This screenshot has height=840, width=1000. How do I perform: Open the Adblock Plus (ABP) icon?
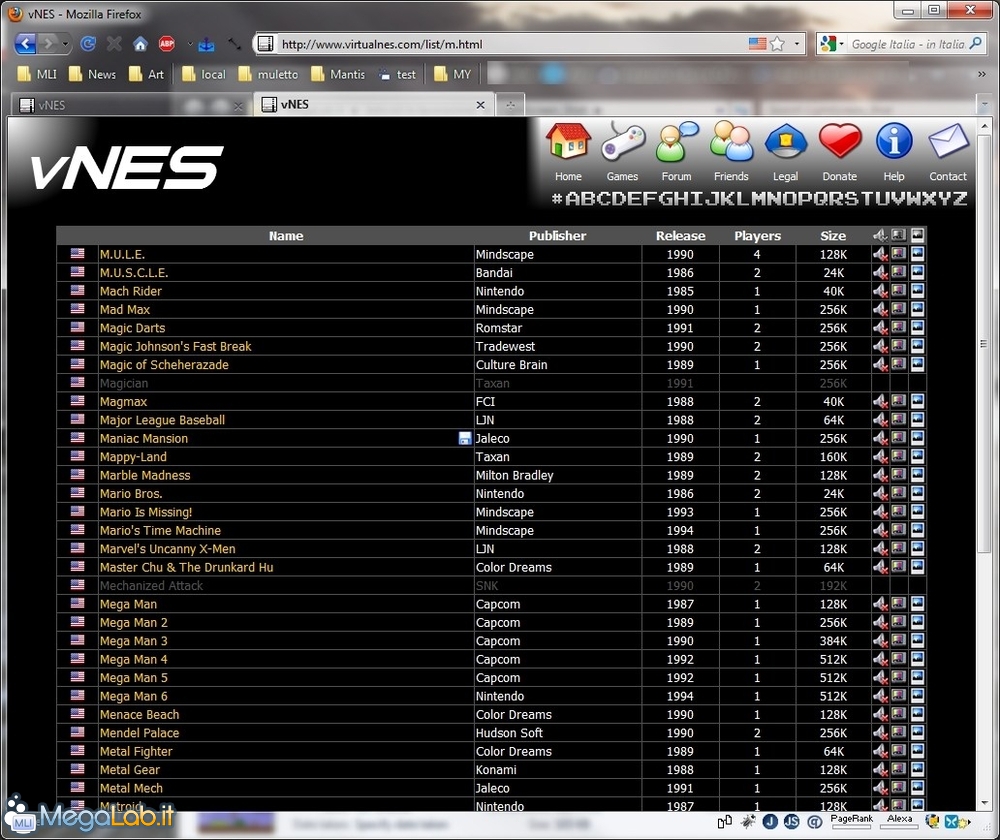tap(166, 43)
